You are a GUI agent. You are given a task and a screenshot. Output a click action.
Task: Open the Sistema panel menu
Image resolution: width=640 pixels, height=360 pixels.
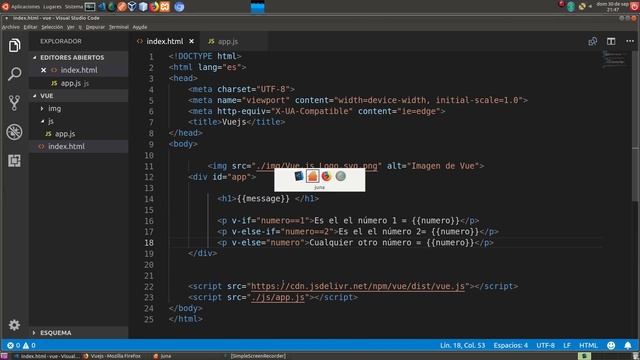click(x=73, y=7)
